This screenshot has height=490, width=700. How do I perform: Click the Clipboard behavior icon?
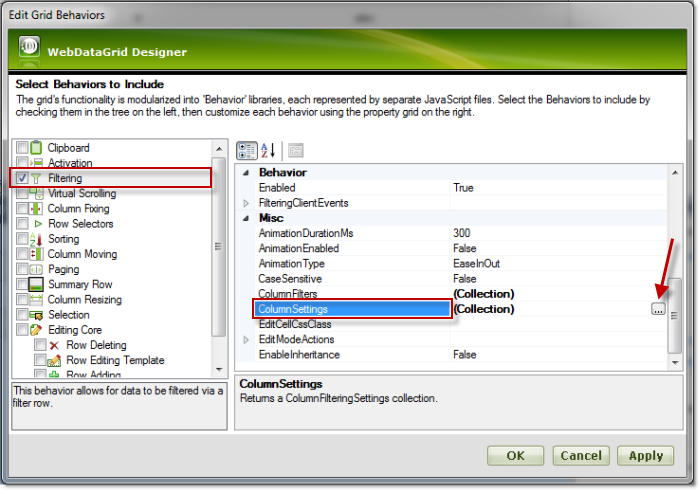coord(37,148)
